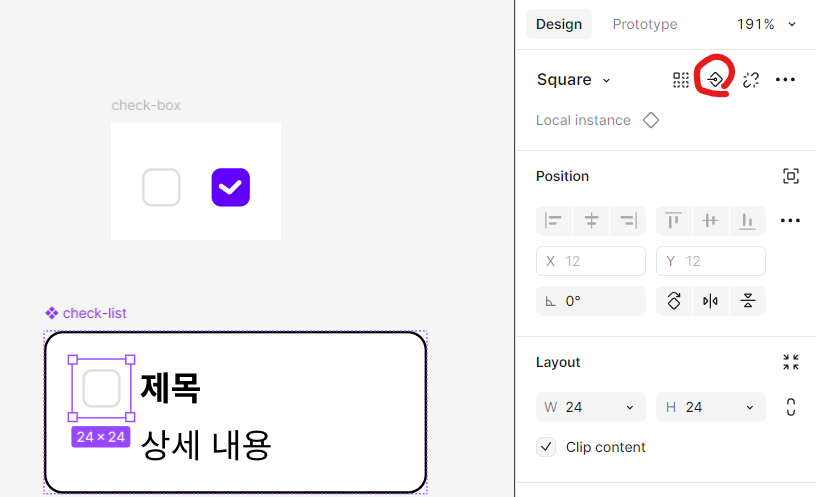Click the rotation 0° field
The width and height of the screenshot is (816, 497).
(x=591, y=301)
